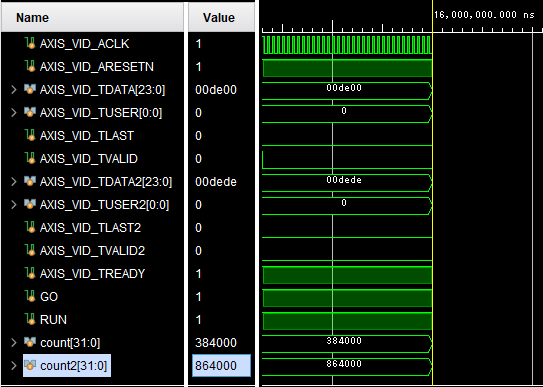Select the AXIS_VID_TVALID2 signal name
This screenshot has height=387, width=543.
point(92,251)
